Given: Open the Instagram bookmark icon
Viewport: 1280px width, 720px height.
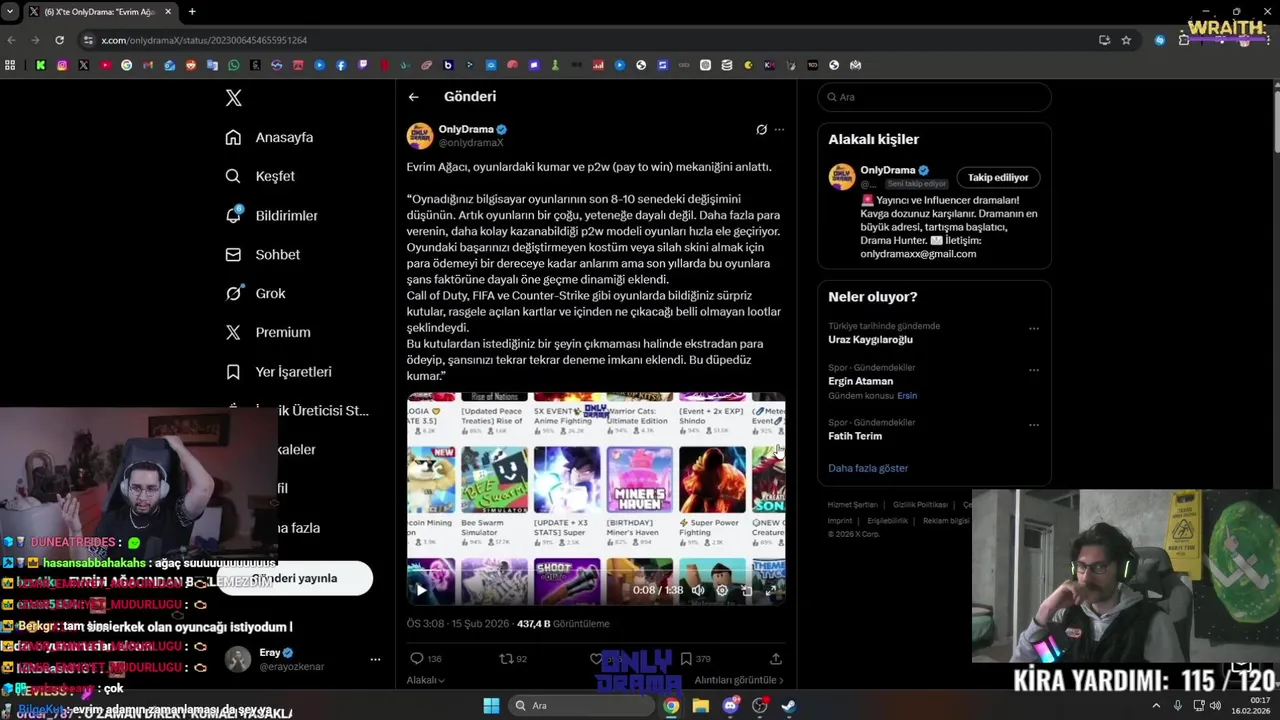Looking at the screenshot, I should click(62, 65).
